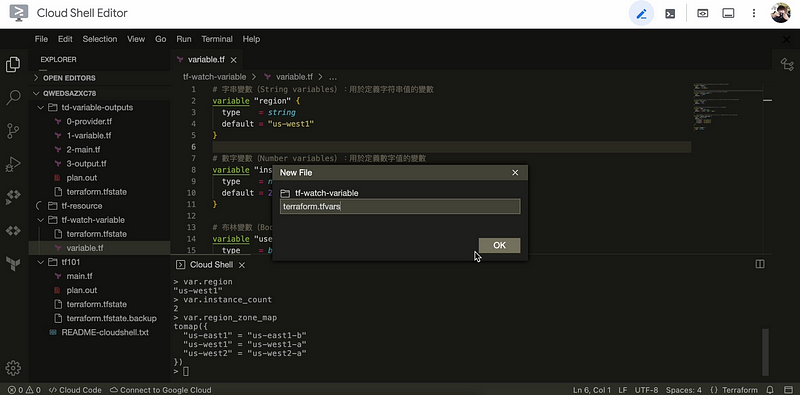Viewport: 800px width, 395px height.
Task: Open the File menu
Action: tap(41, 39)
